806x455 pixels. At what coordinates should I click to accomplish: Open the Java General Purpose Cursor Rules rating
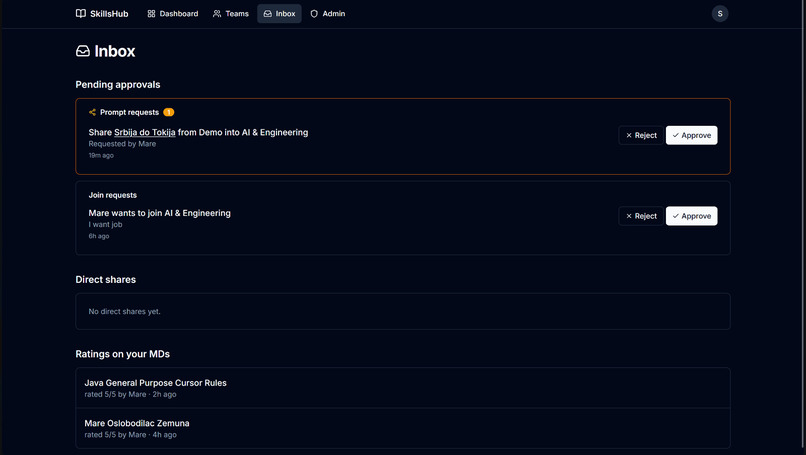click(x=402, y=388)
